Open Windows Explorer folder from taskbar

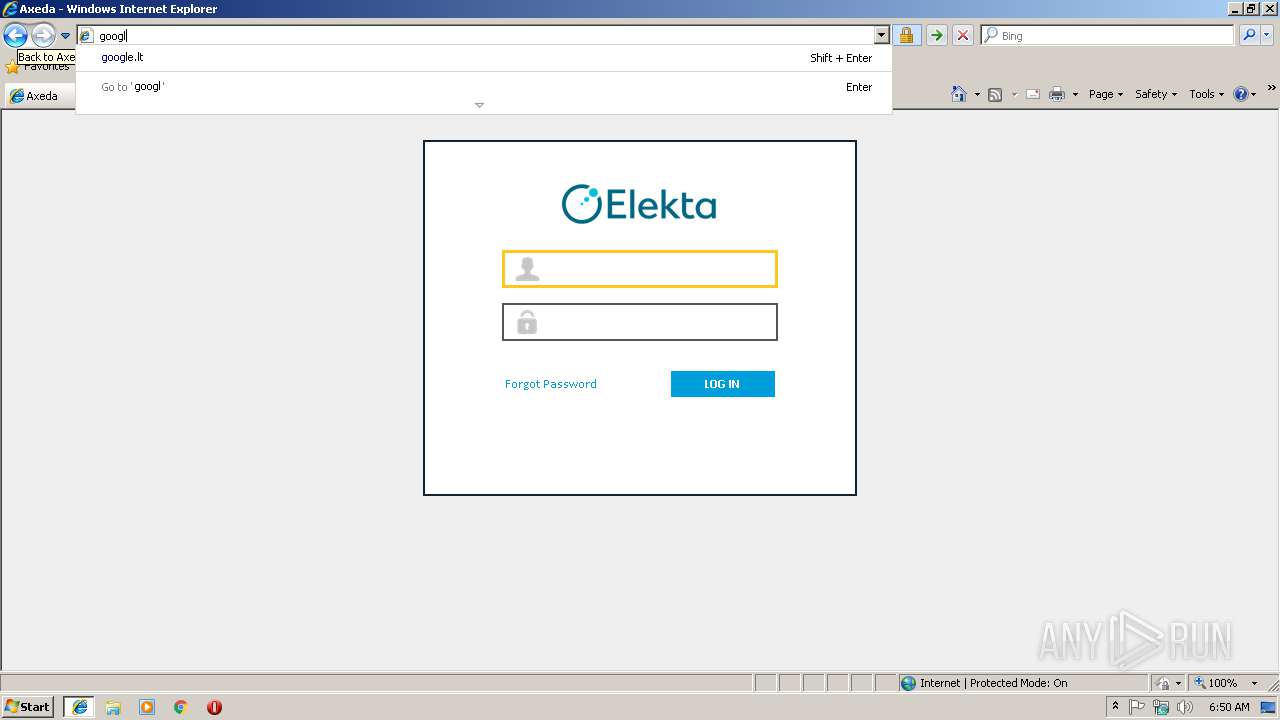[113, 707]
